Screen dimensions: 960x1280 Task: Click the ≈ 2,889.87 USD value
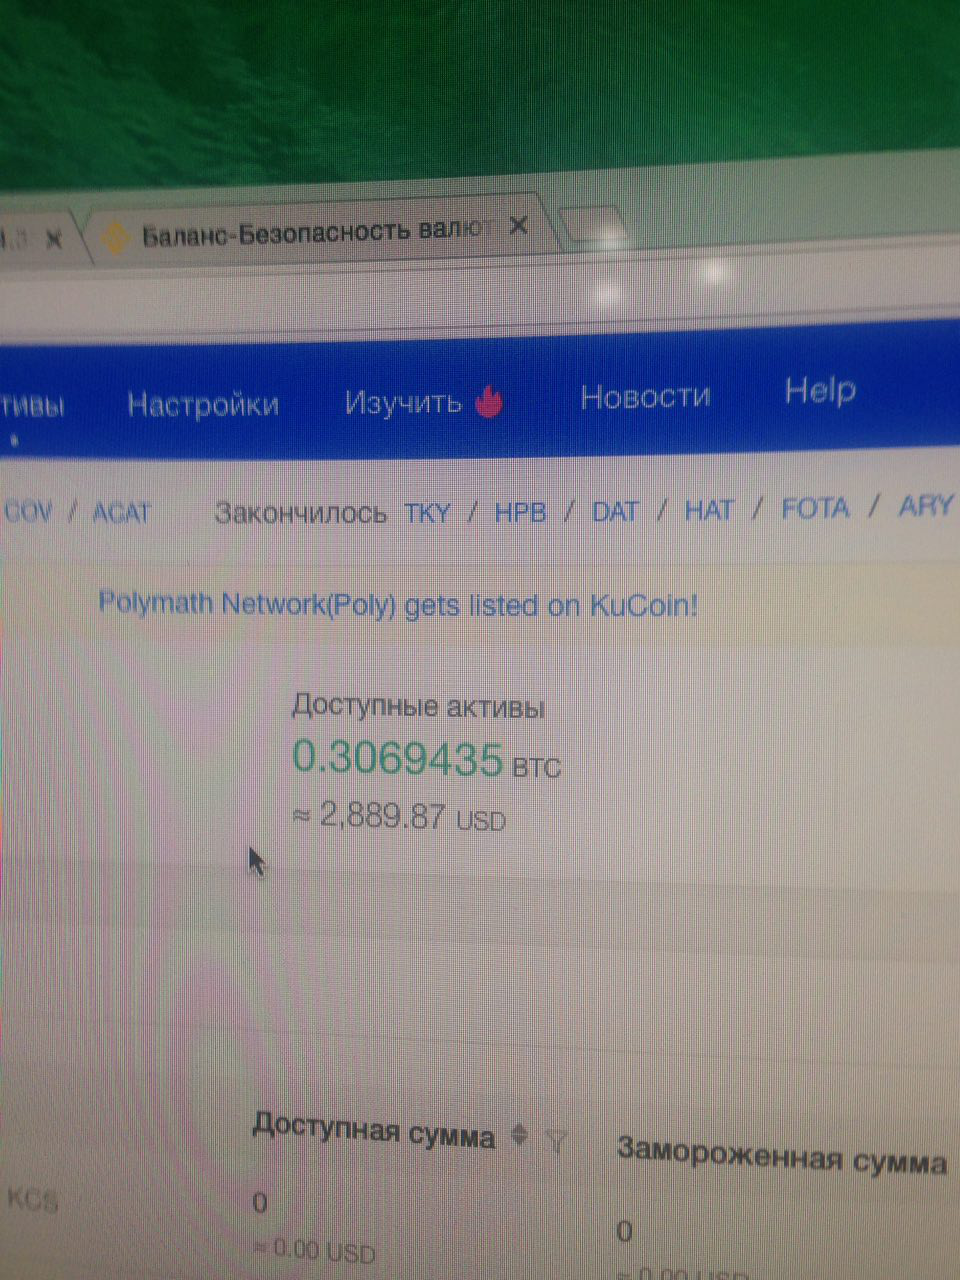tap(399, 817)
